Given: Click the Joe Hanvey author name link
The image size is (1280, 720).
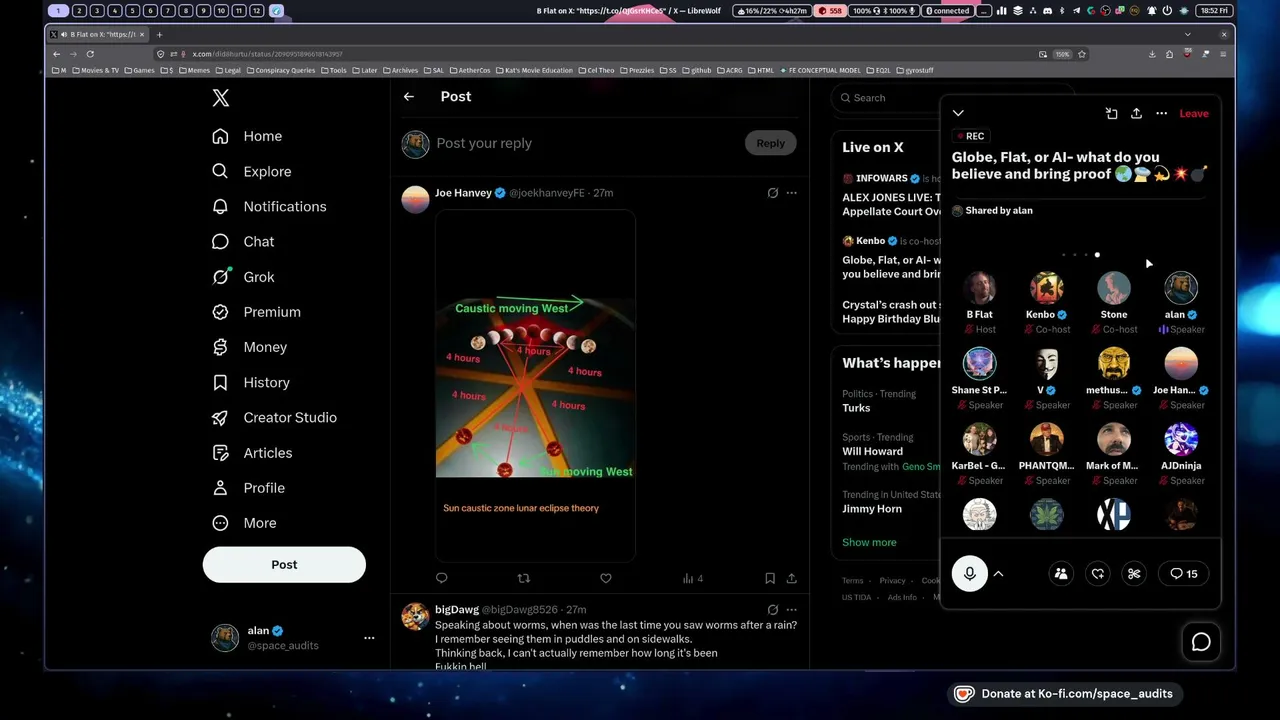Looking at the screenshot, I should click(463, 193).
